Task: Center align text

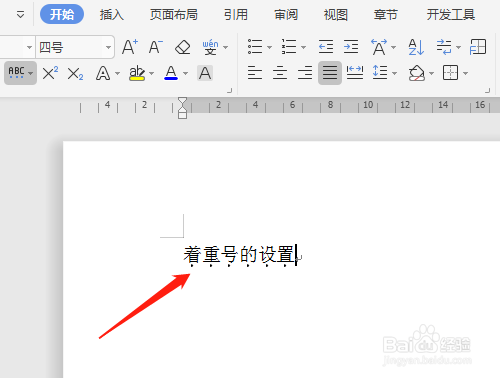Action: (x=280, y=72)
